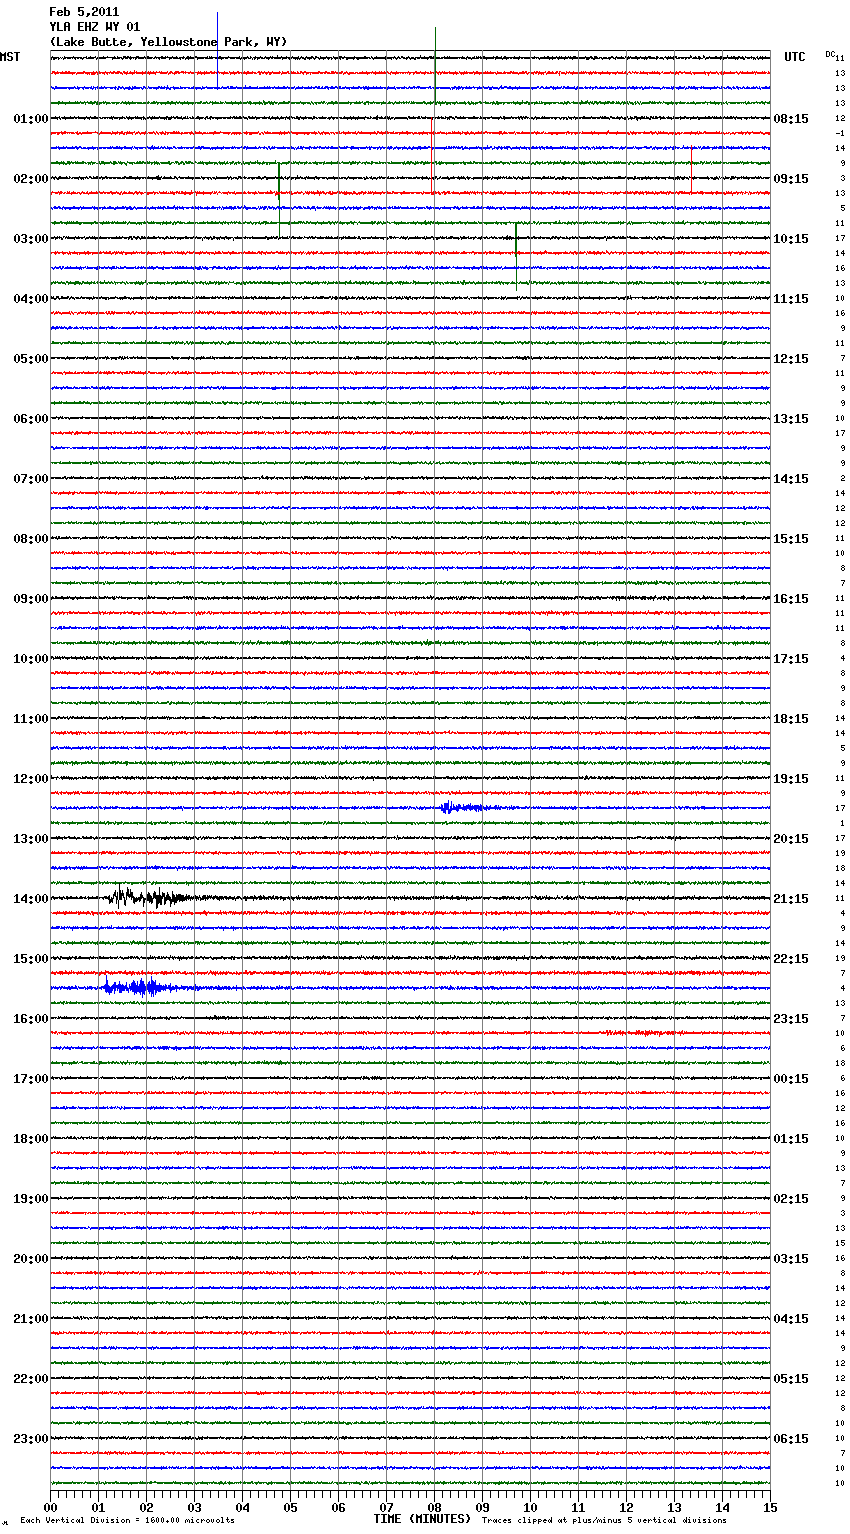The image size is (850, 1534).
Task: Click the 'TIME (MINUTES)' axis title
Action: [422, 1519]
